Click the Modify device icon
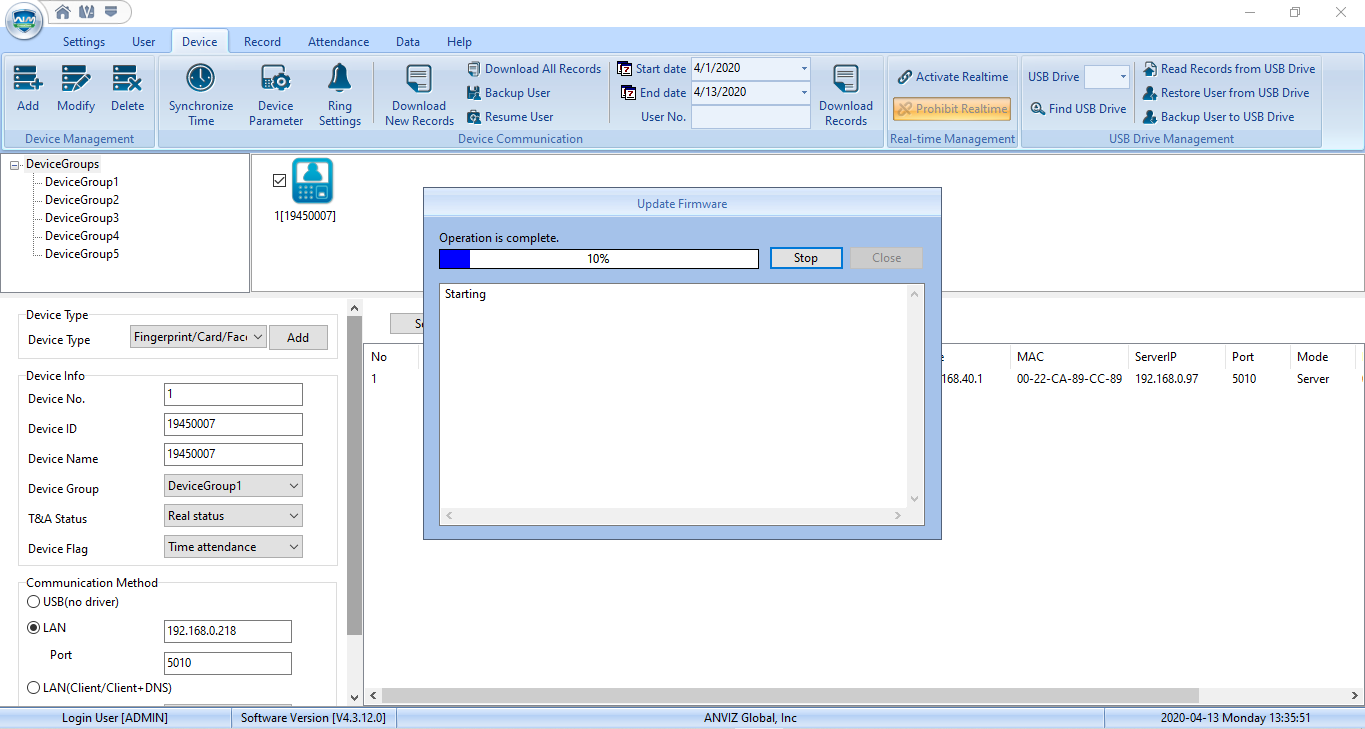Image resolution: width=1365 pixels, height=729 pixels. click(x=76, y=79)
